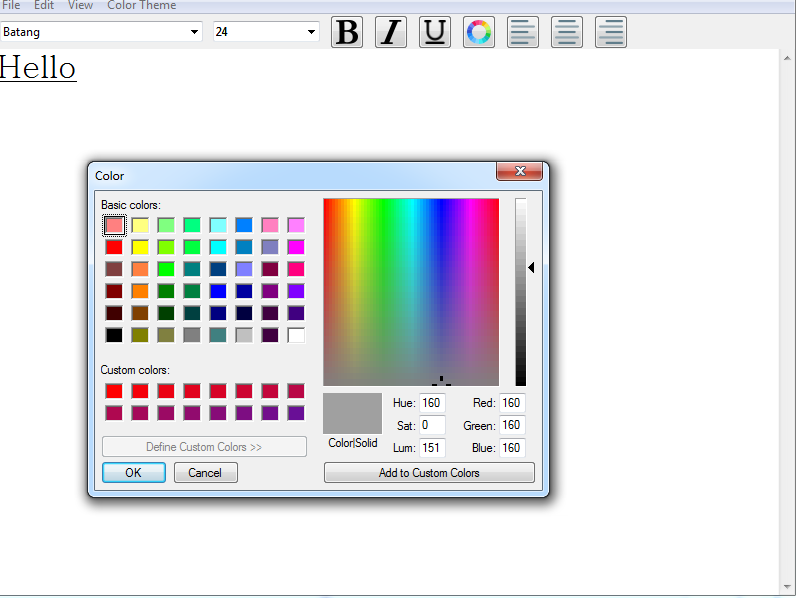Toggle Italic formatting in toolbar
This screenshot has width=796, height=598.
click(390, 32)
